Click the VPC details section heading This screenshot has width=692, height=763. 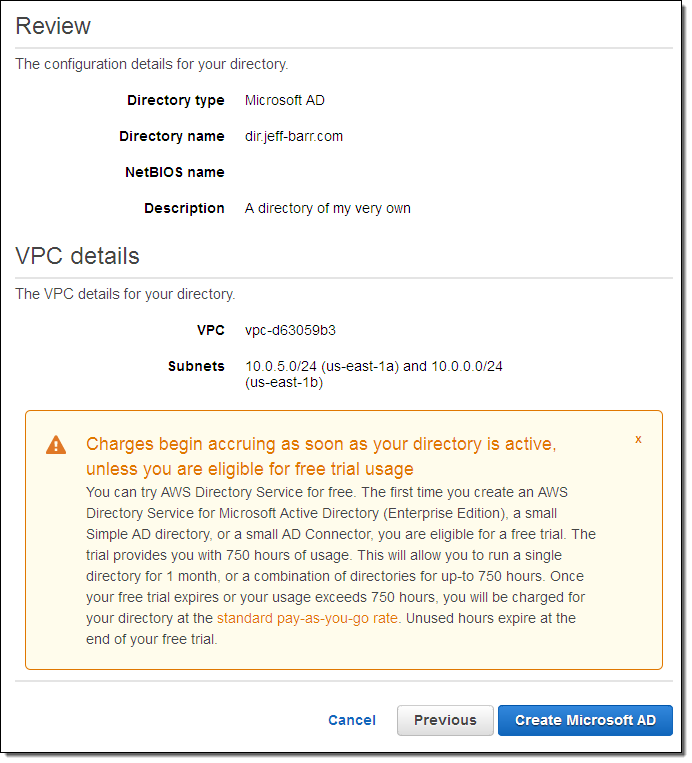click(x=77, y=256)
